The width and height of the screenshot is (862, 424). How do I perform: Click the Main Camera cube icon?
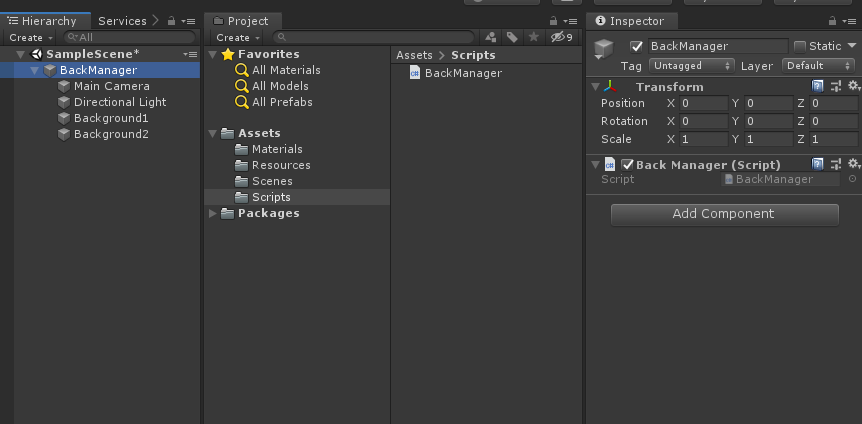[64, 86]
